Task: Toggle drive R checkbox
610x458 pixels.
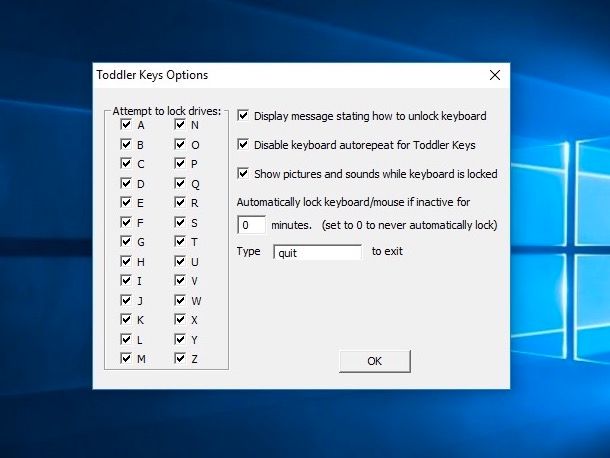Action: [180, 202]
